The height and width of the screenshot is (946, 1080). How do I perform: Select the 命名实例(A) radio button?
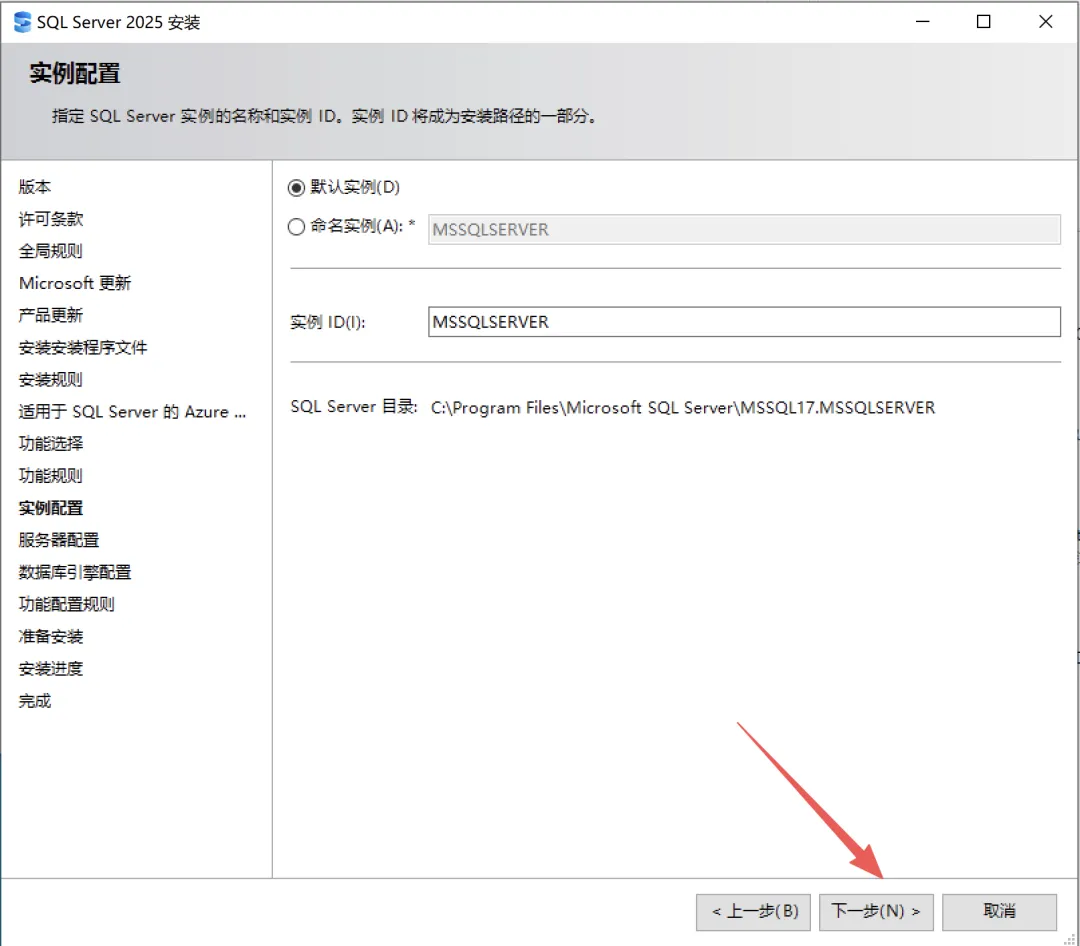(x=296, y=227)
